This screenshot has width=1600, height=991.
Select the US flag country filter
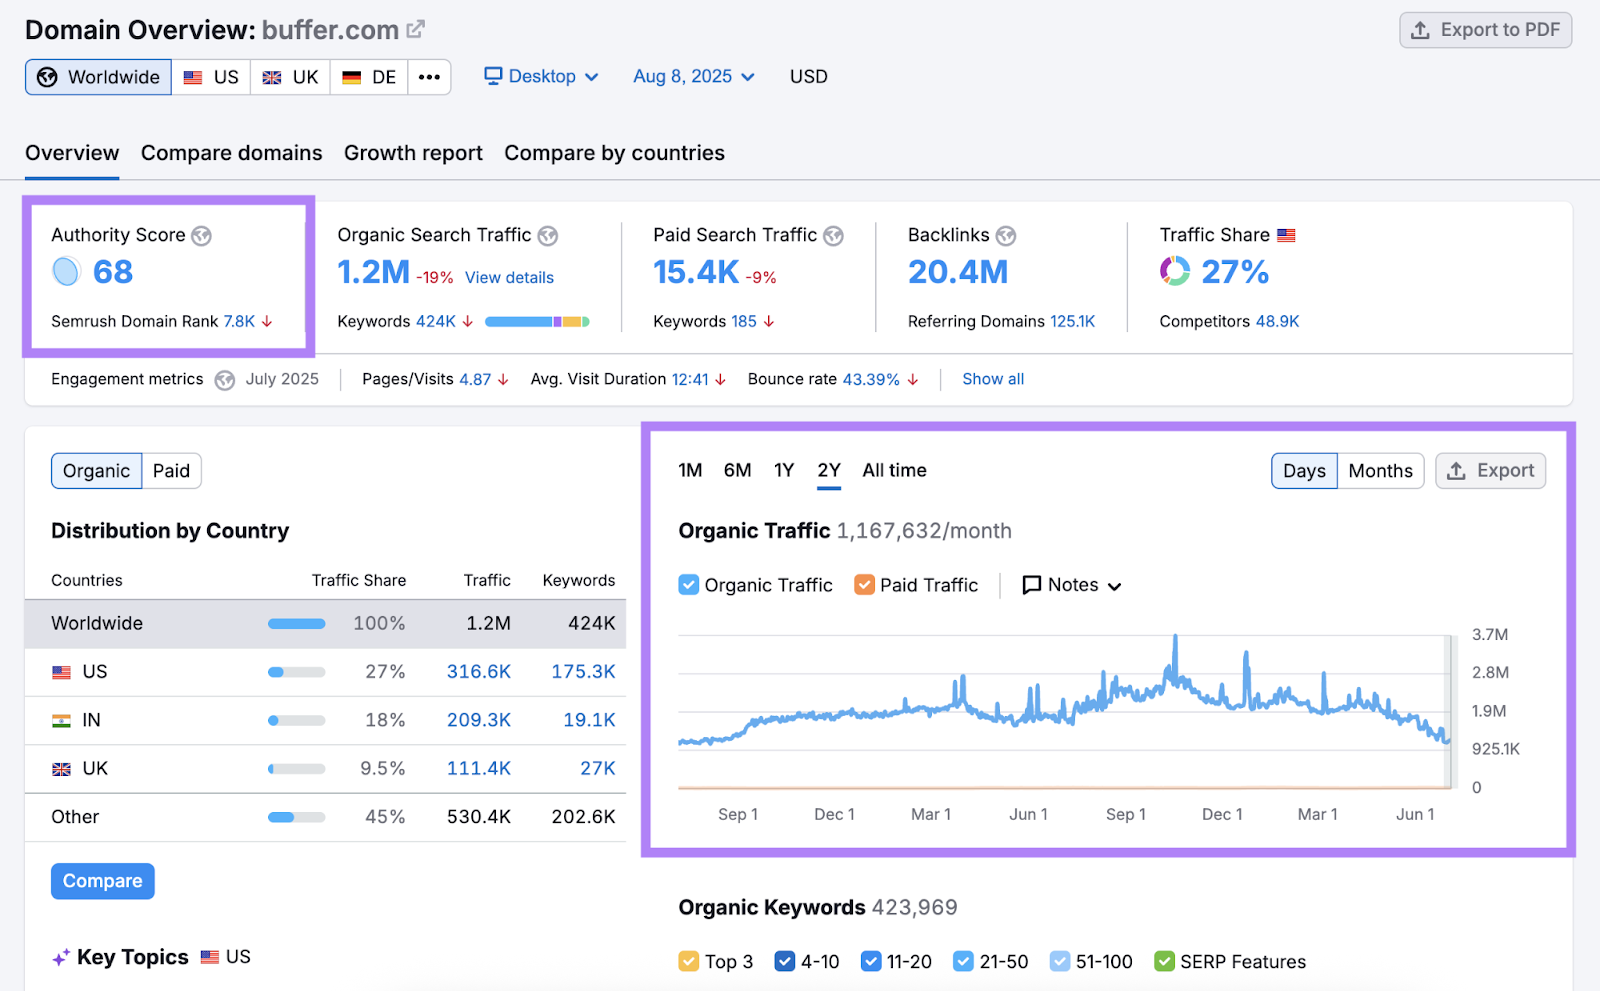(x=211, y=76)
